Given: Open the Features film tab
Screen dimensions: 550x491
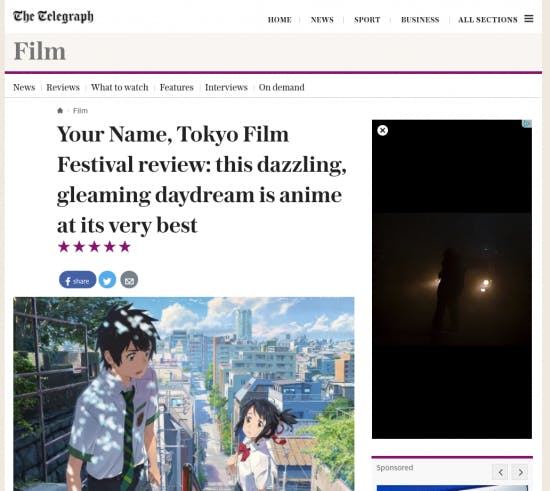Looking at the screenshot, I should [x=177, y=87].
